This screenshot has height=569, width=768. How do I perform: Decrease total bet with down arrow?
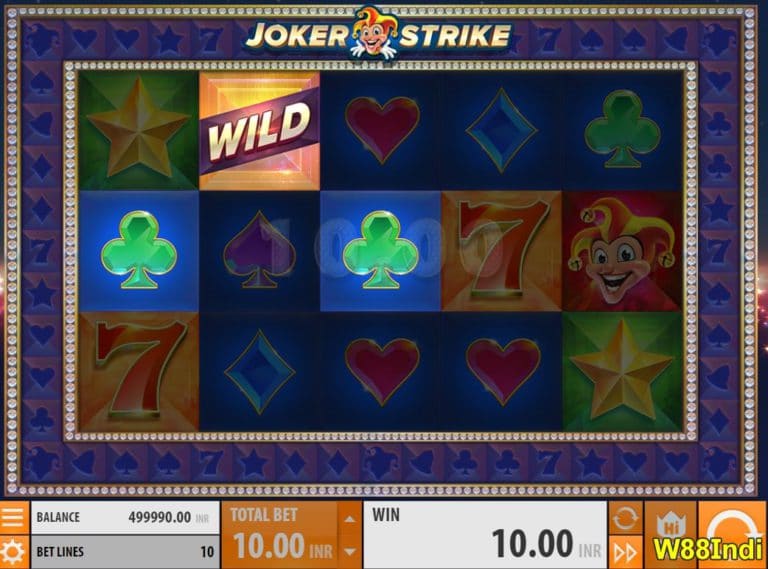(350, 552)
